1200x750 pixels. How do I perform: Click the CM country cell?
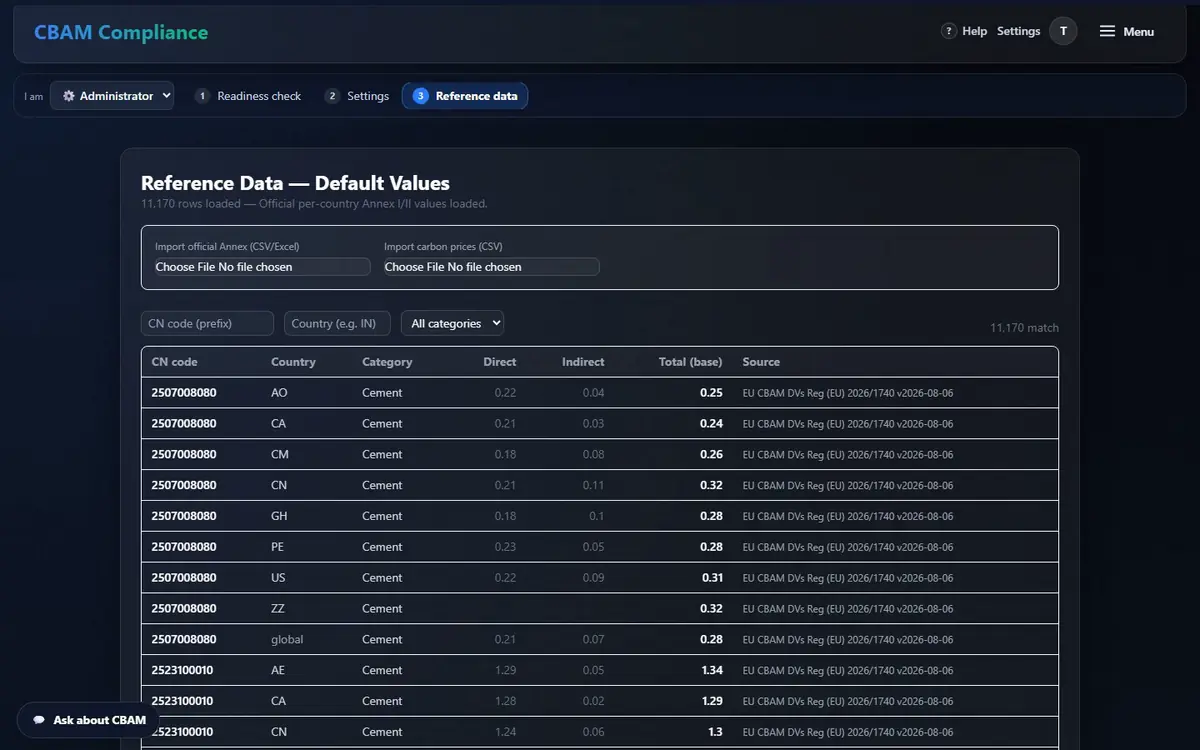click(280, 455)
